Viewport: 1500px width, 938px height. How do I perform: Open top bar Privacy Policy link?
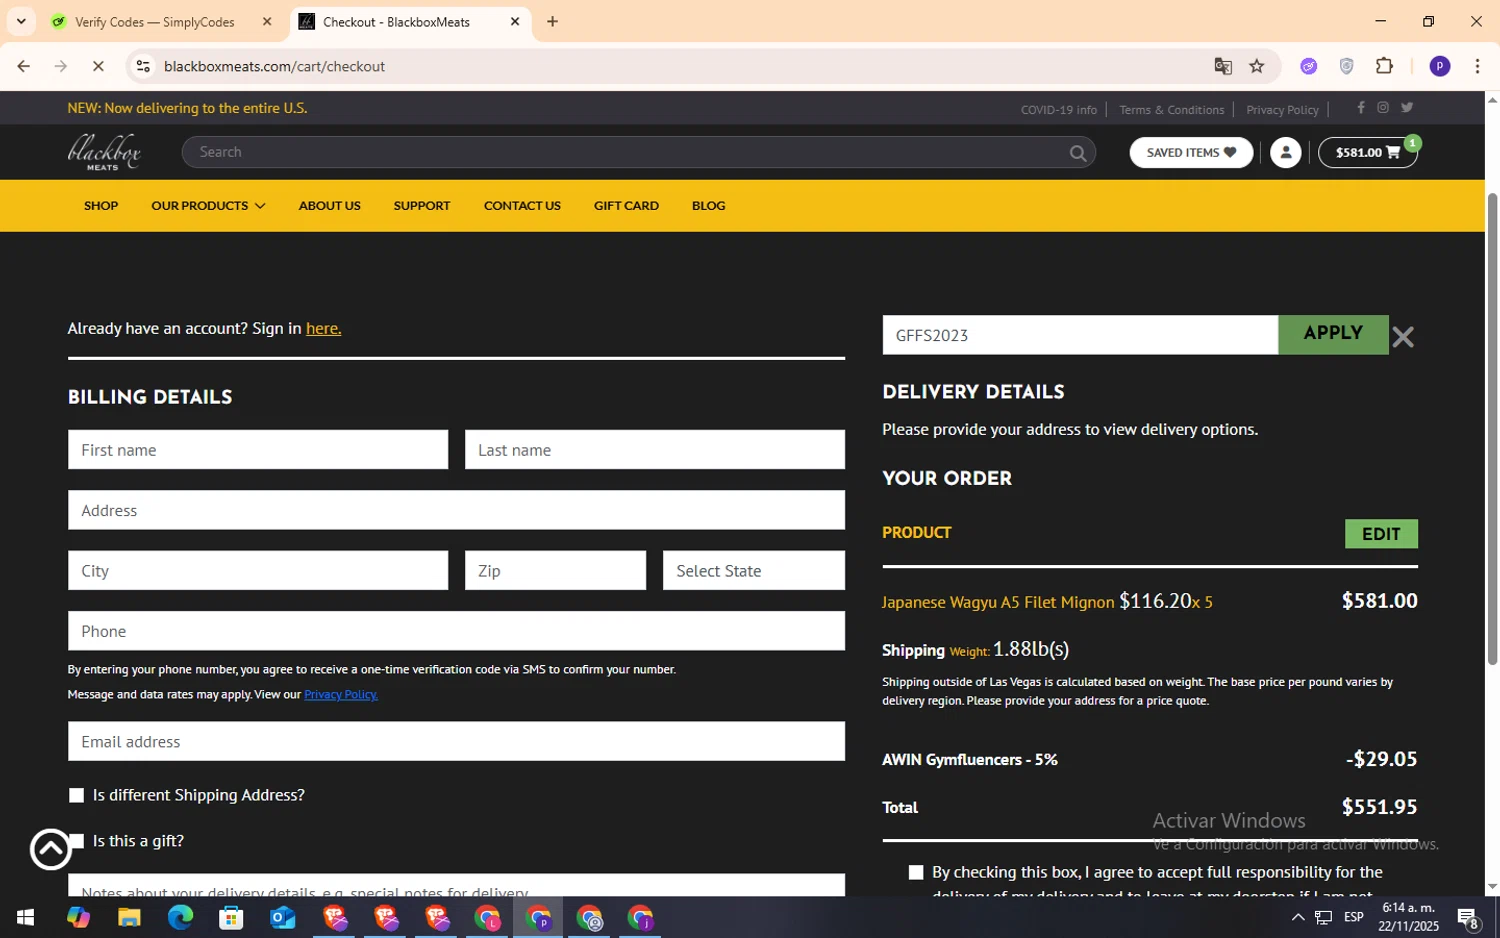point(1282,110)
